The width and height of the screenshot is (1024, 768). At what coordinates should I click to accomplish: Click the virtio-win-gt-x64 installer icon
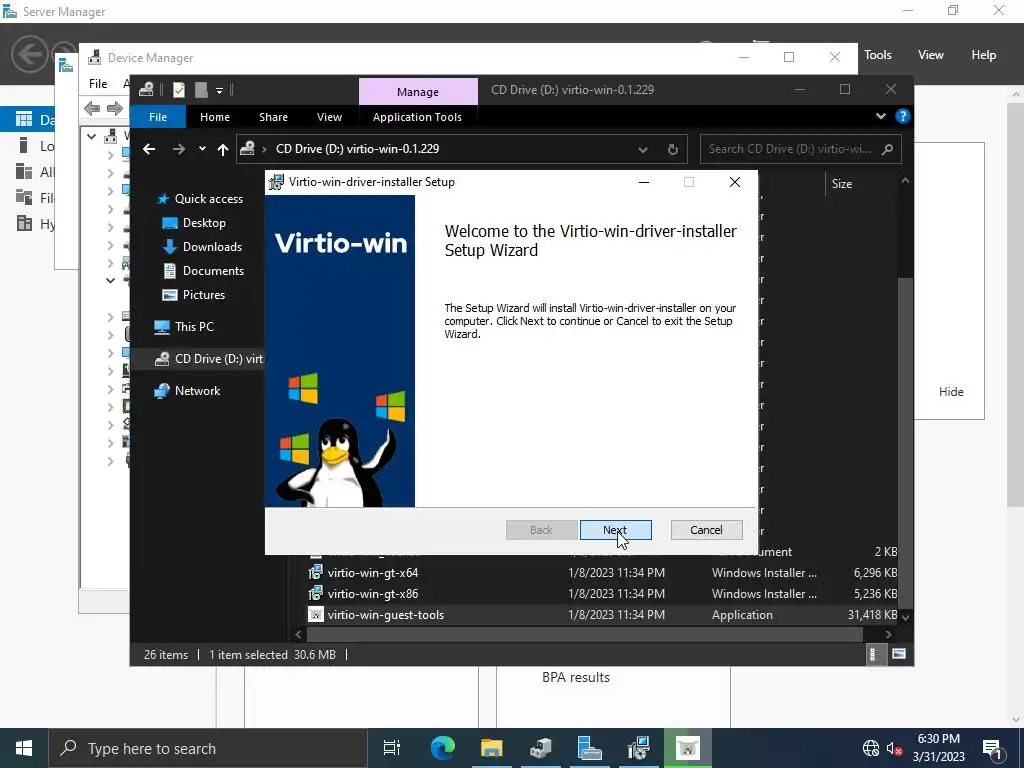coord(315,573)
